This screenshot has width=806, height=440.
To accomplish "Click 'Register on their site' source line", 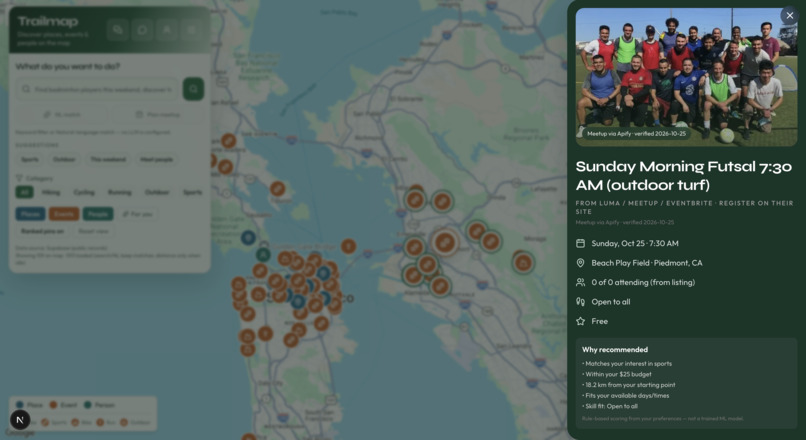I will pyautogui.click(x=685, y=207).
